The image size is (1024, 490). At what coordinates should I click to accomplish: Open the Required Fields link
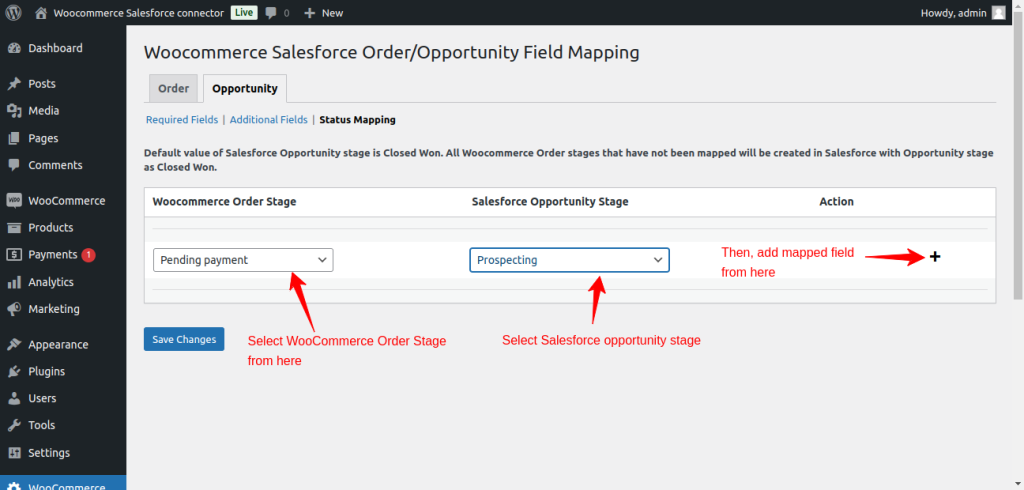(x=182, y=120)
